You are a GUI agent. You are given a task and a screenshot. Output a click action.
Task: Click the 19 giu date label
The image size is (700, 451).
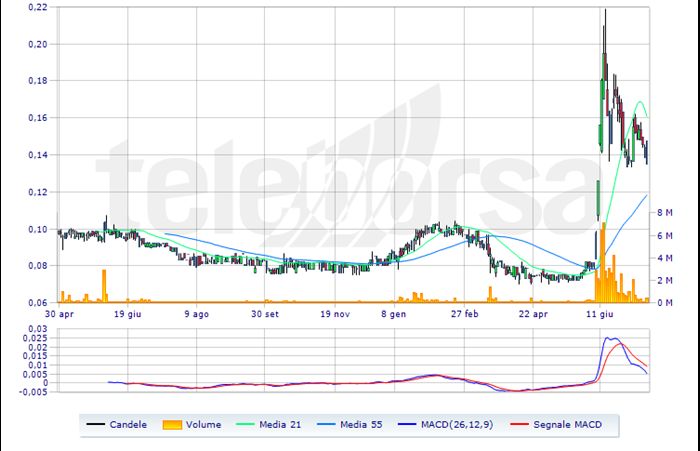(128, 314)
